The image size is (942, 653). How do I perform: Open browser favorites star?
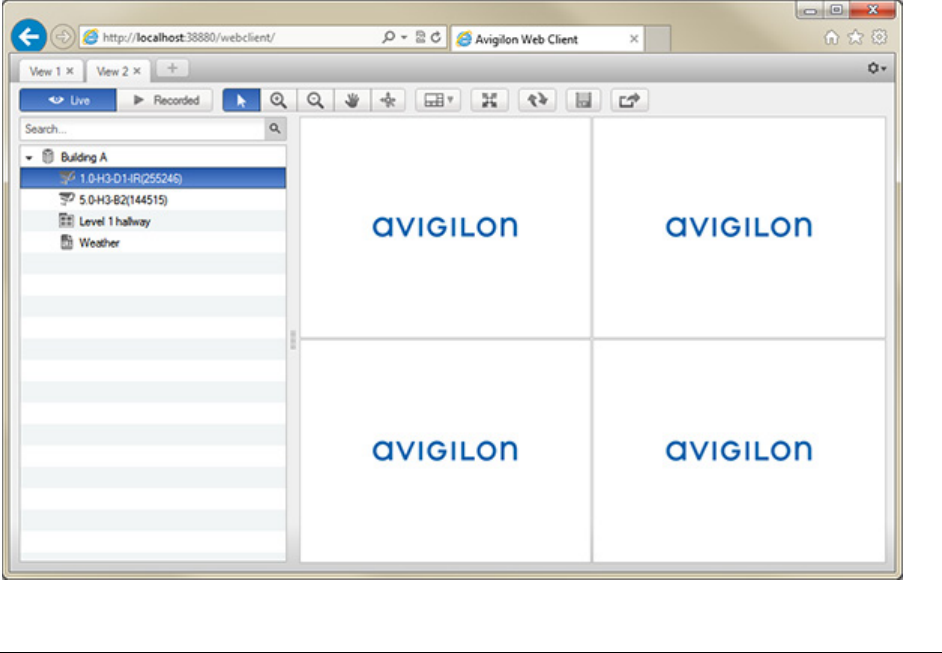(855, 38)
